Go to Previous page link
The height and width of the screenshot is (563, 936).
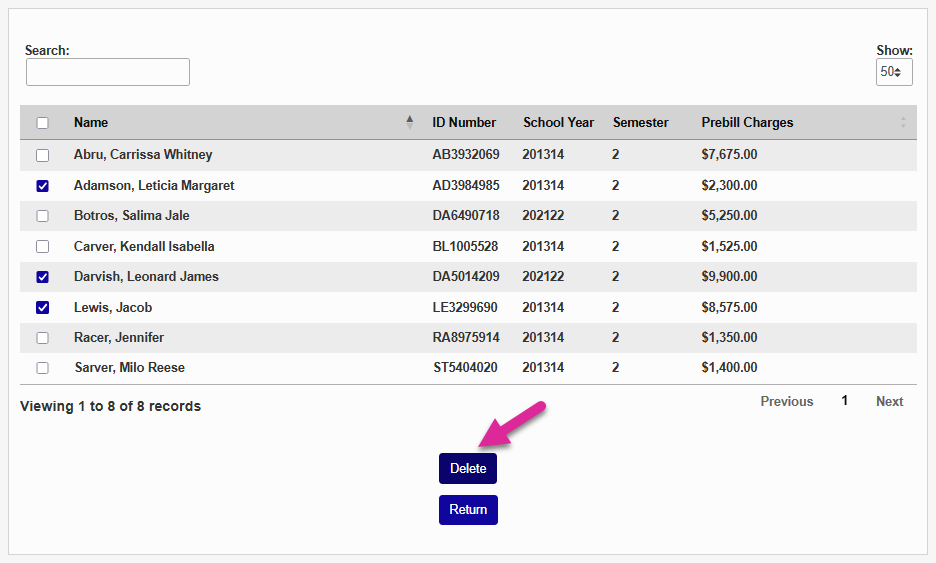(786, 401)
